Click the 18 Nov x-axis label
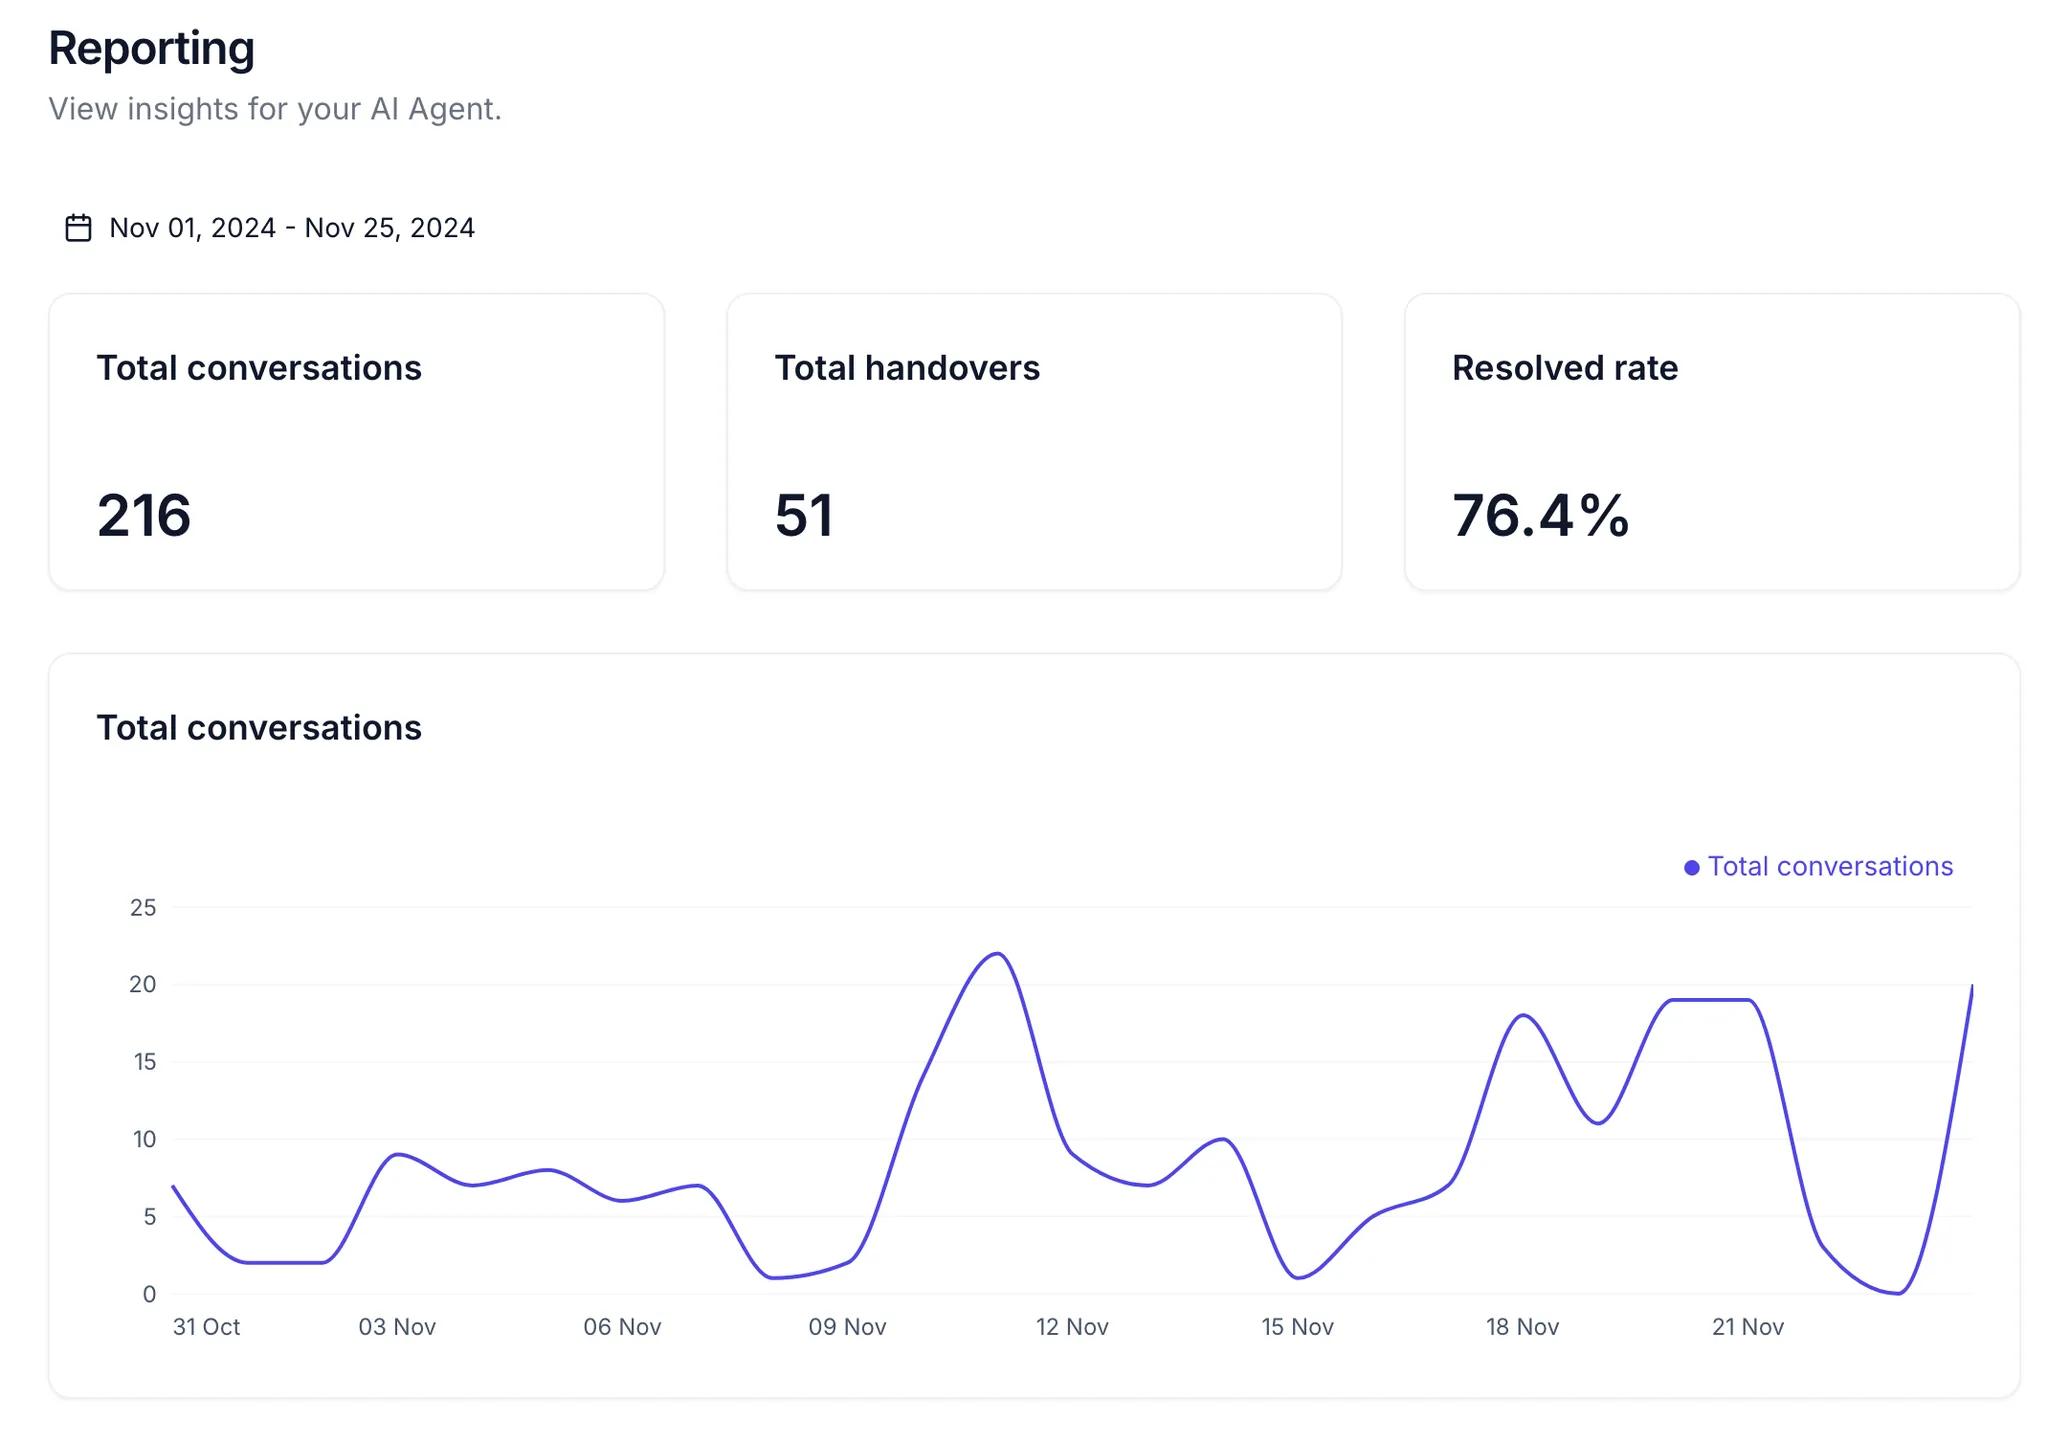This screenshot has width=2048, height=1439. click(x=1522, y=1326)
